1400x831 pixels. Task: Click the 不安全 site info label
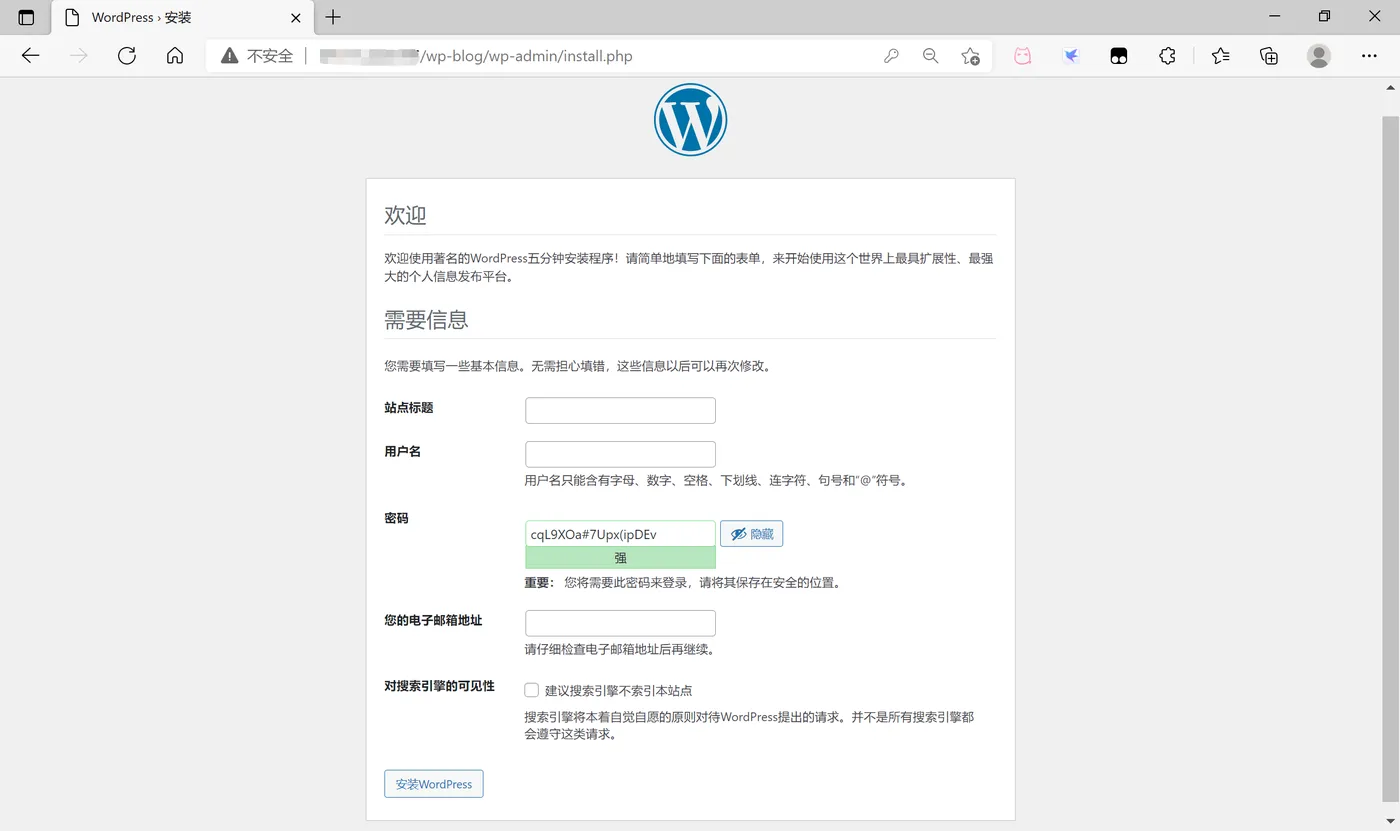(270, 56)
